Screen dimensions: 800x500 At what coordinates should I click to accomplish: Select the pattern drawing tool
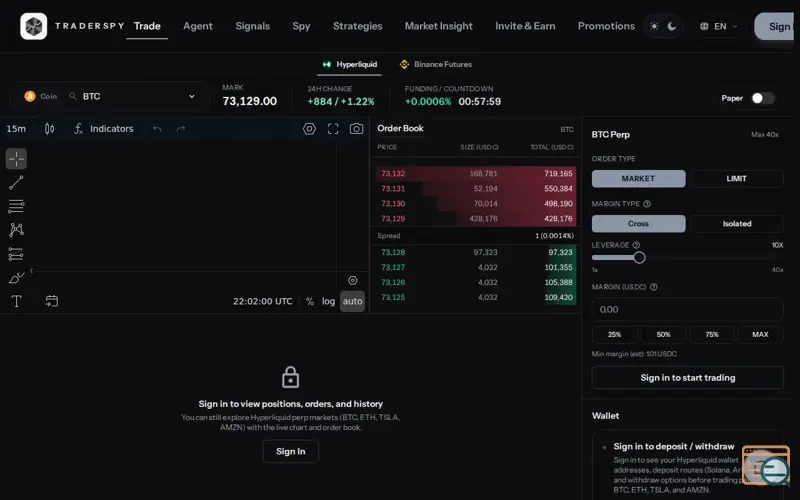(x=16, y=230)
